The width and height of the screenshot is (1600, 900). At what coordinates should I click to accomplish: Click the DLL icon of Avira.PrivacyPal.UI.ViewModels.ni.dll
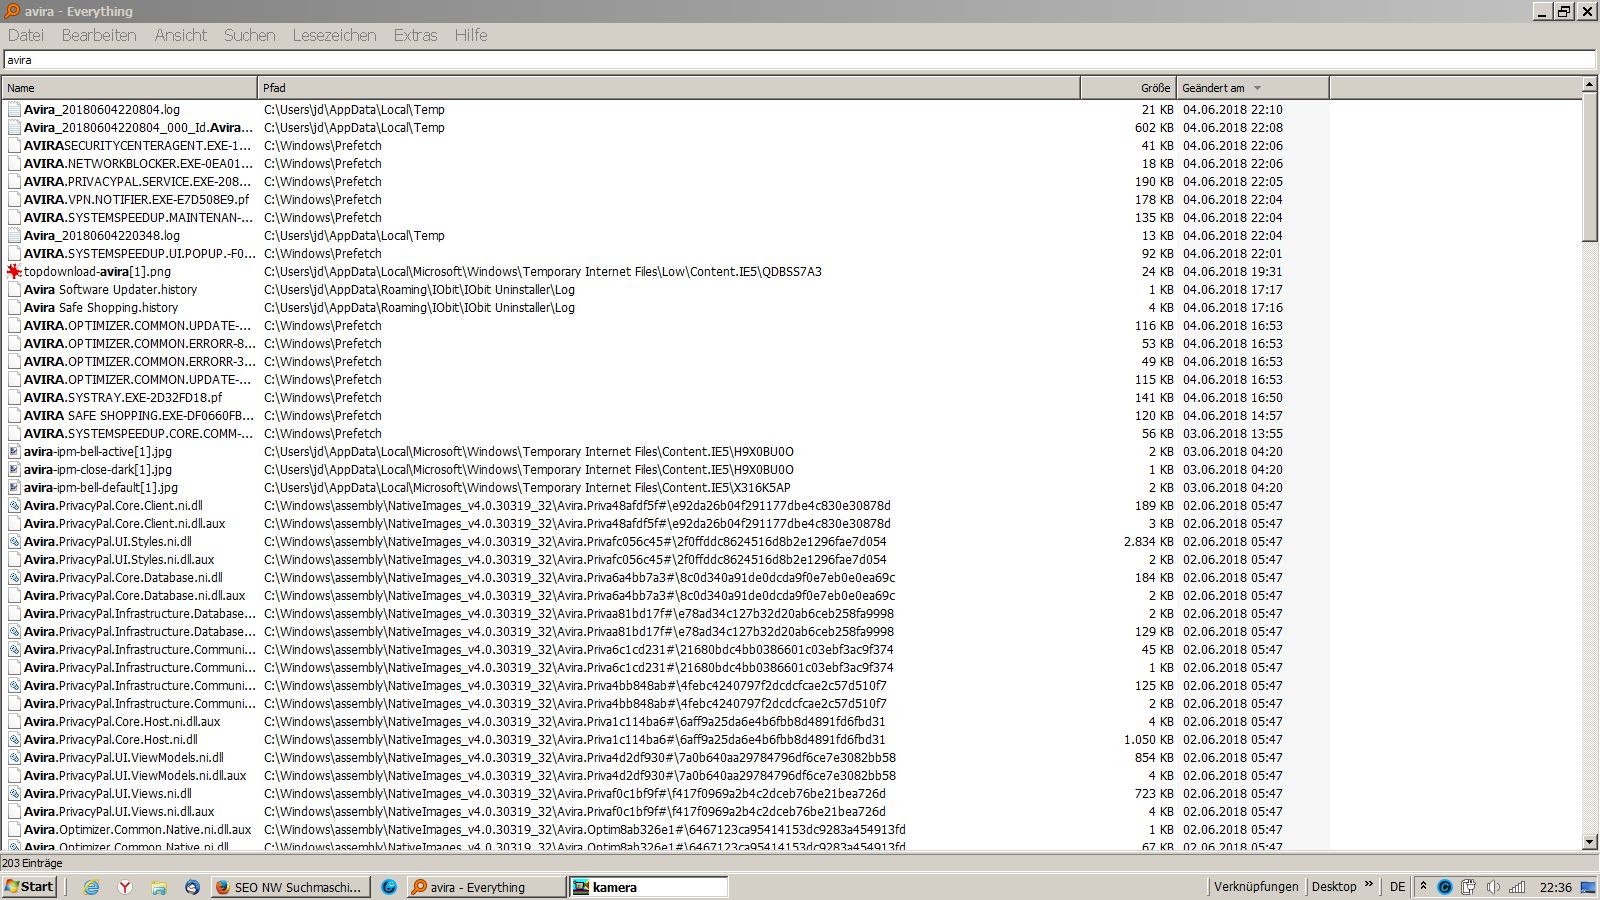(x=14, y=758)
